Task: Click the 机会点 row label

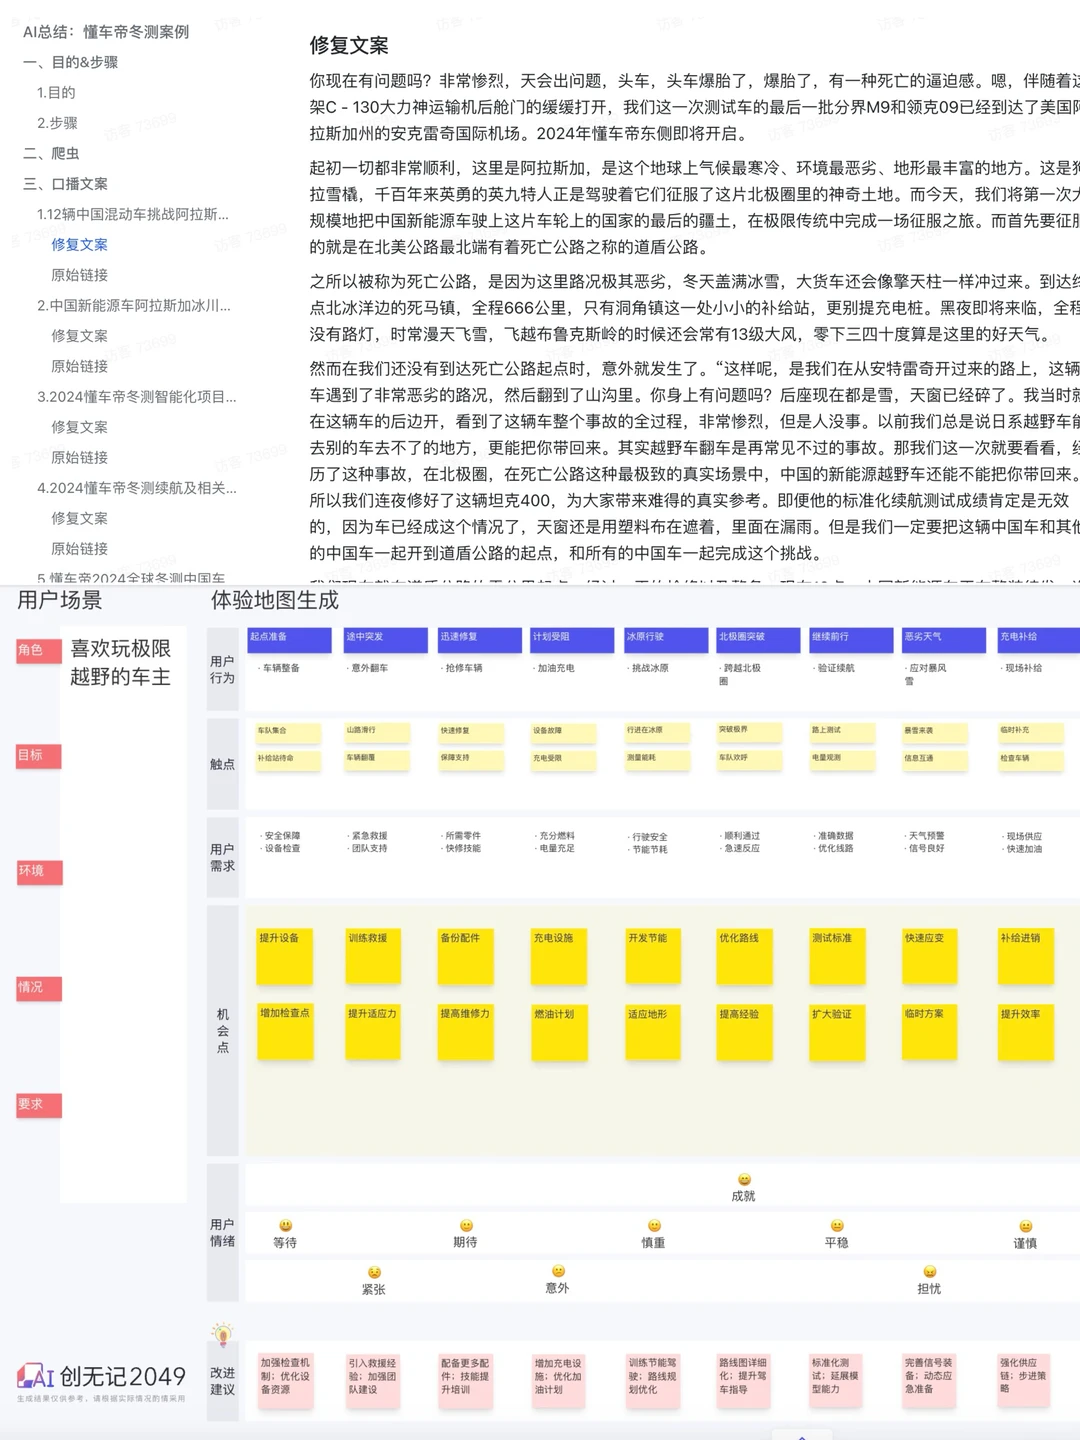Action: pos(222,1030)
